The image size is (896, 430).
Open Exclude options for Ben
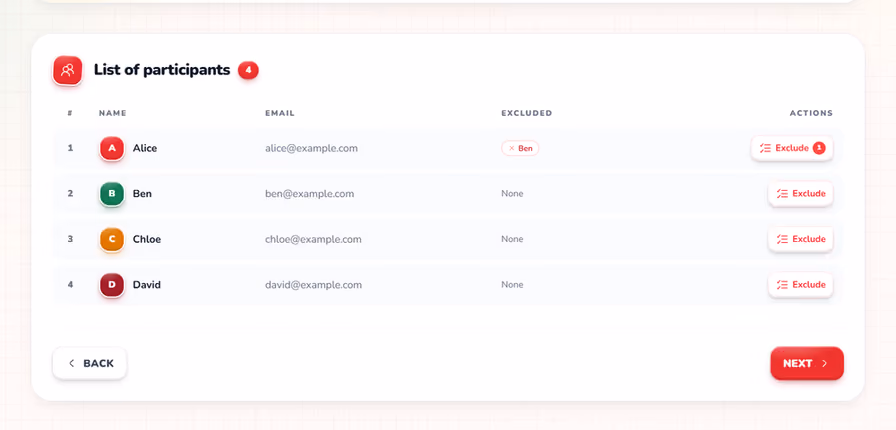800,194
